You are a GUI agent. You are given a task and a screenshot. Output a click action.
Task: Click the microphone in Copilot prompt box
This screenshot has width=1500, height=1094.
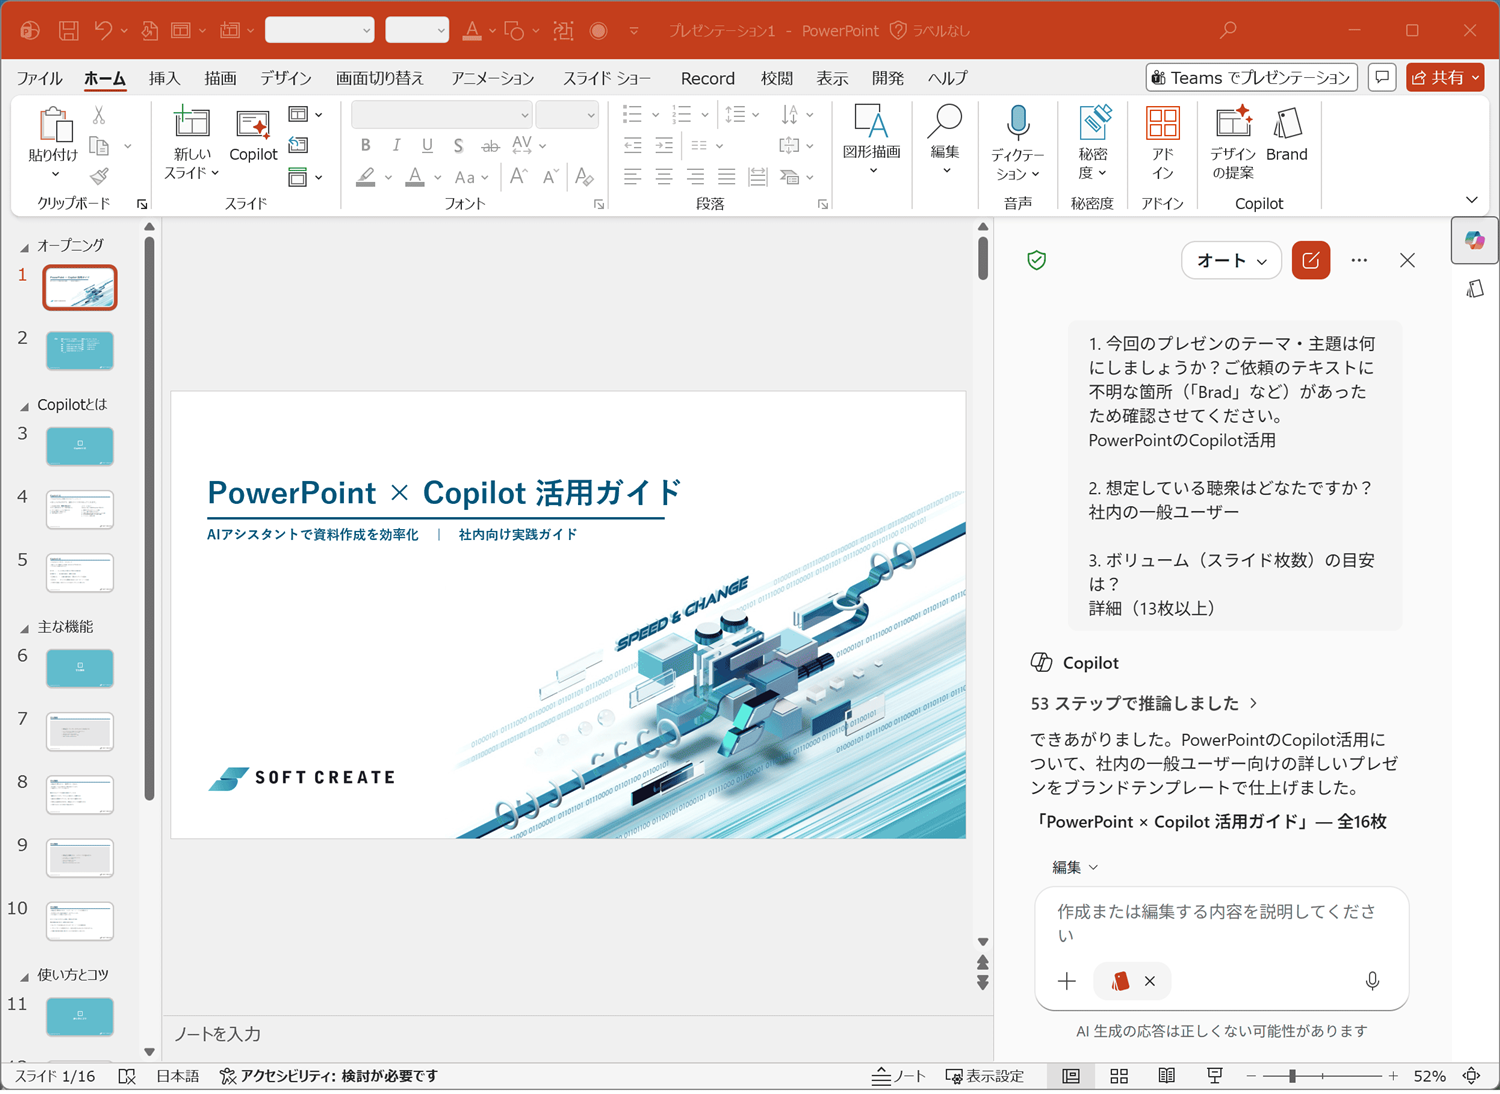coord(1372,981)
